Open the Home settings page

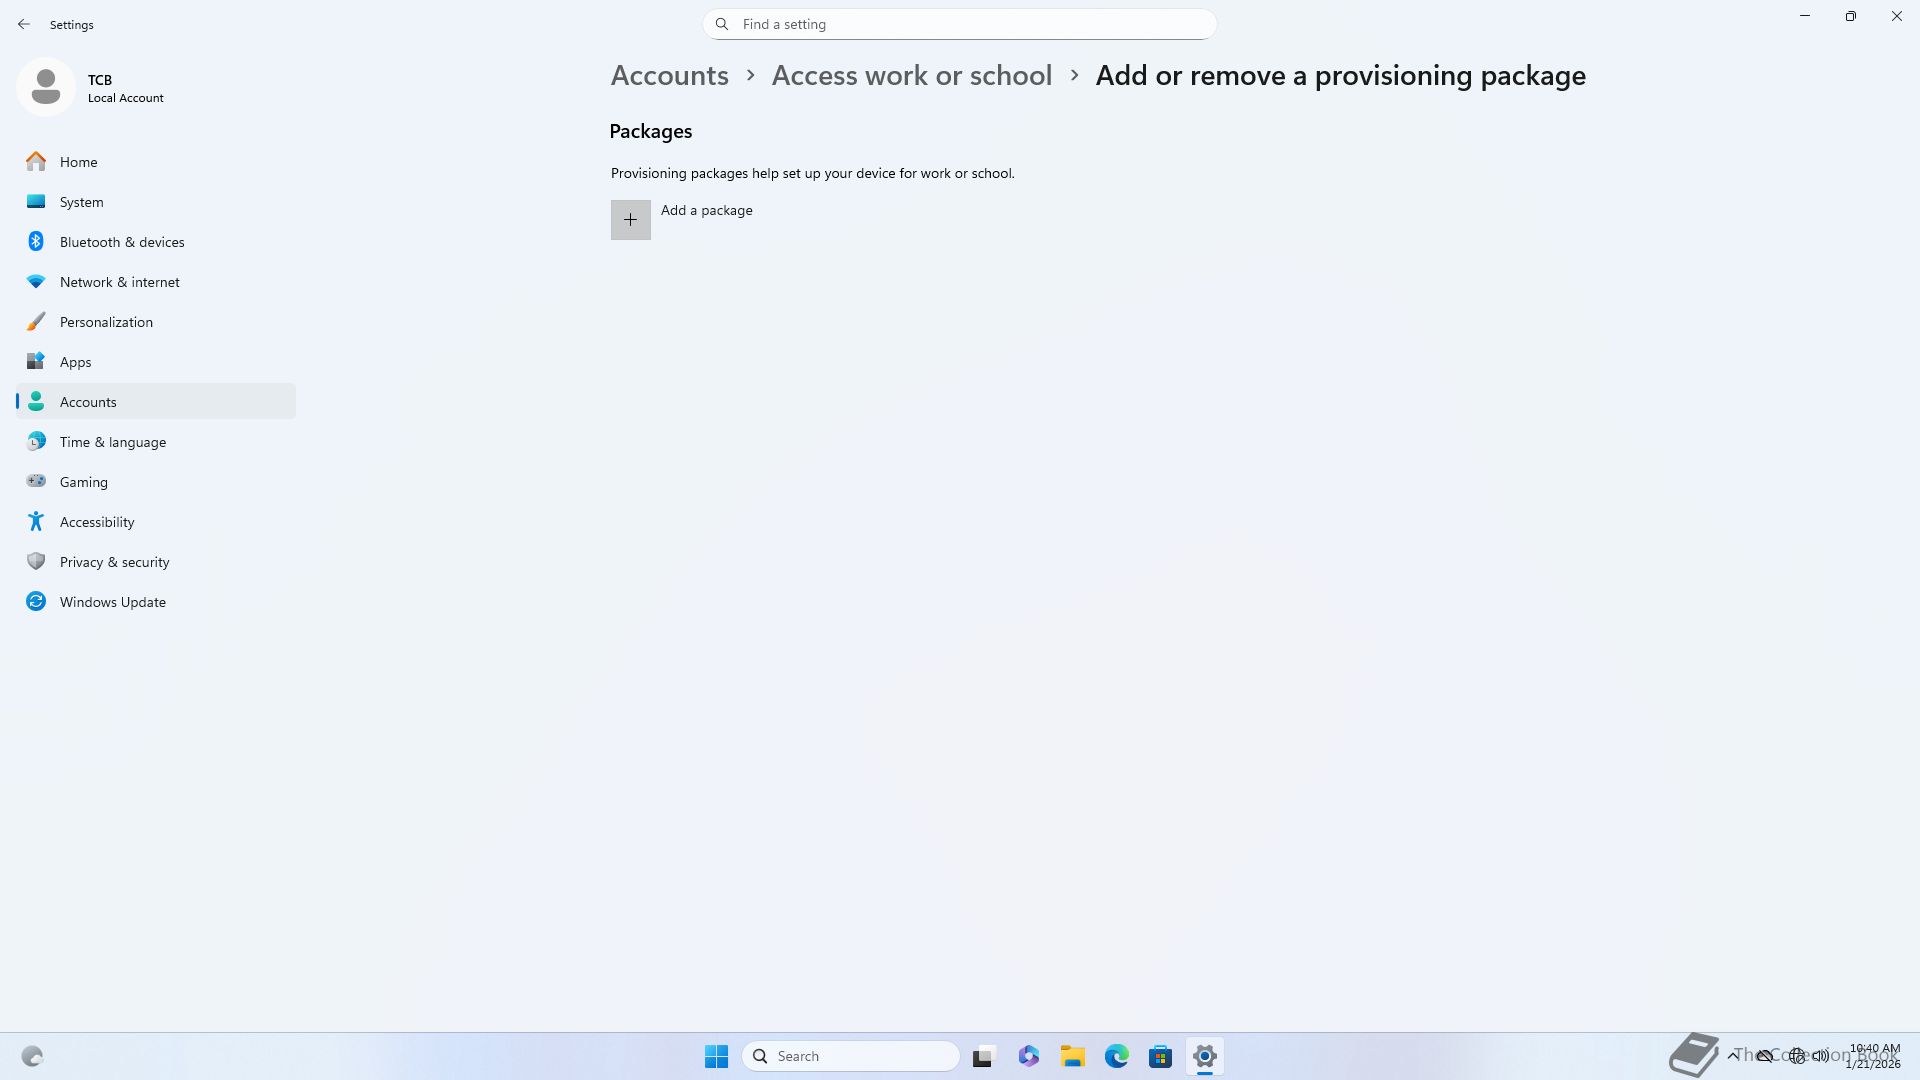(78, 162)
